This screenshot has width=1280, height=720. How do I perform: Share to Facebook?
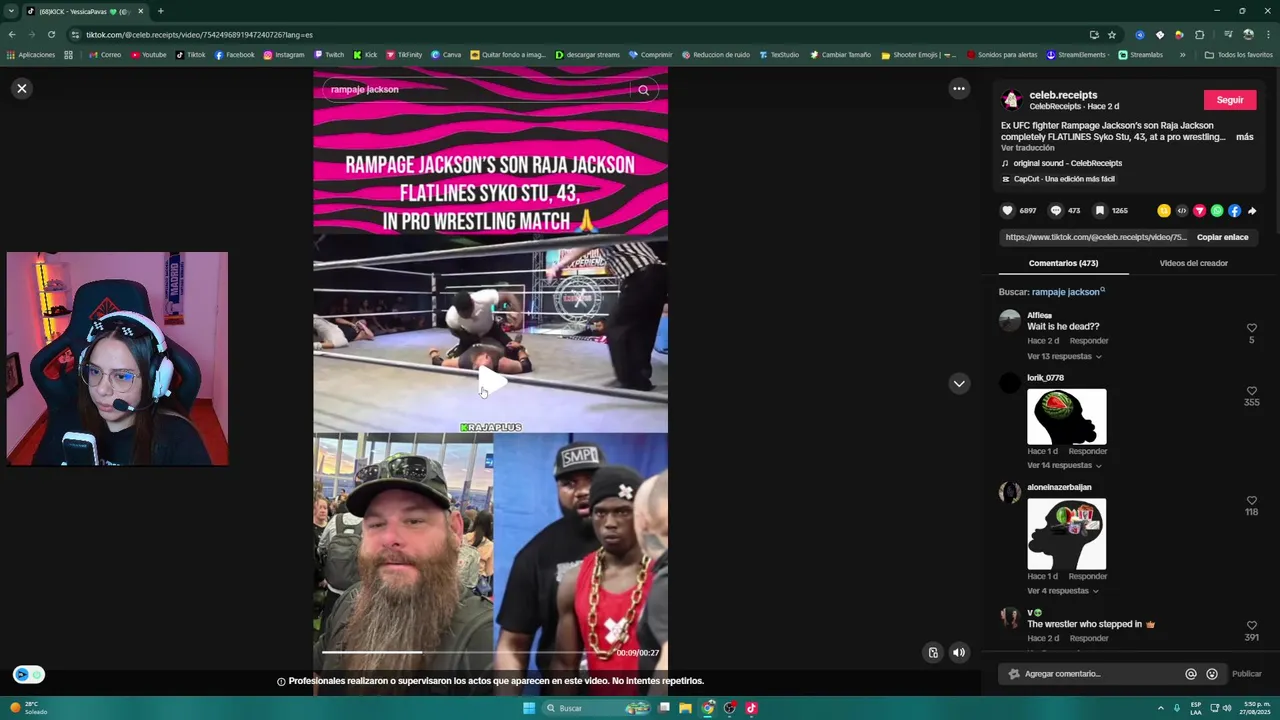(x=1234, y=211)
